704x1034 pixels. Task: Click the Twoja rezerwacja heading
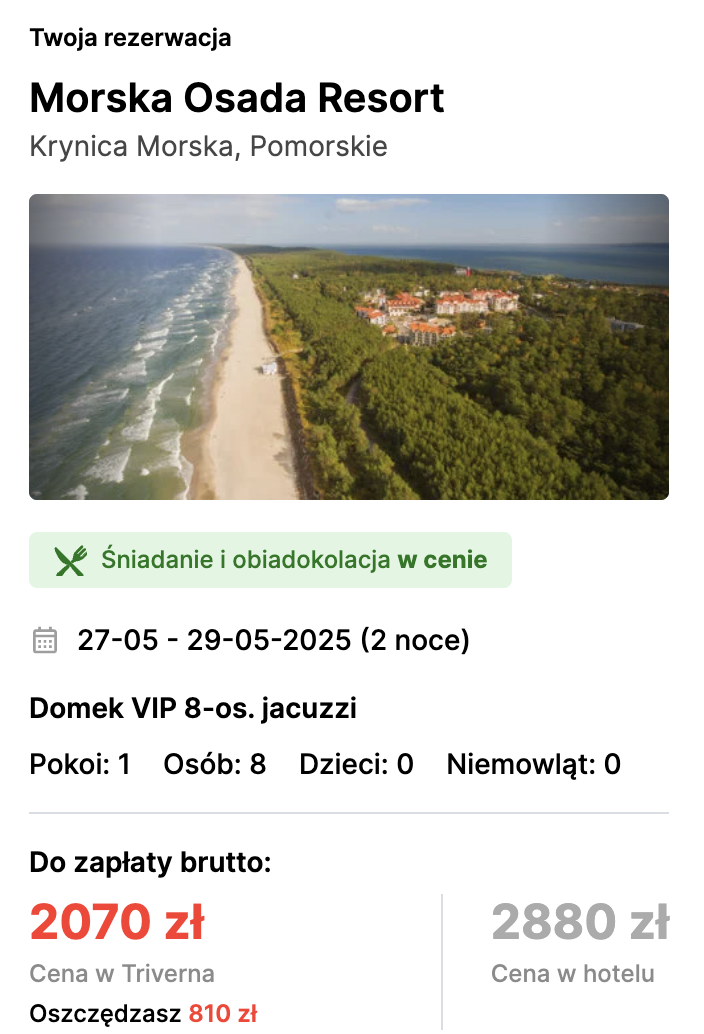(131, 38)
